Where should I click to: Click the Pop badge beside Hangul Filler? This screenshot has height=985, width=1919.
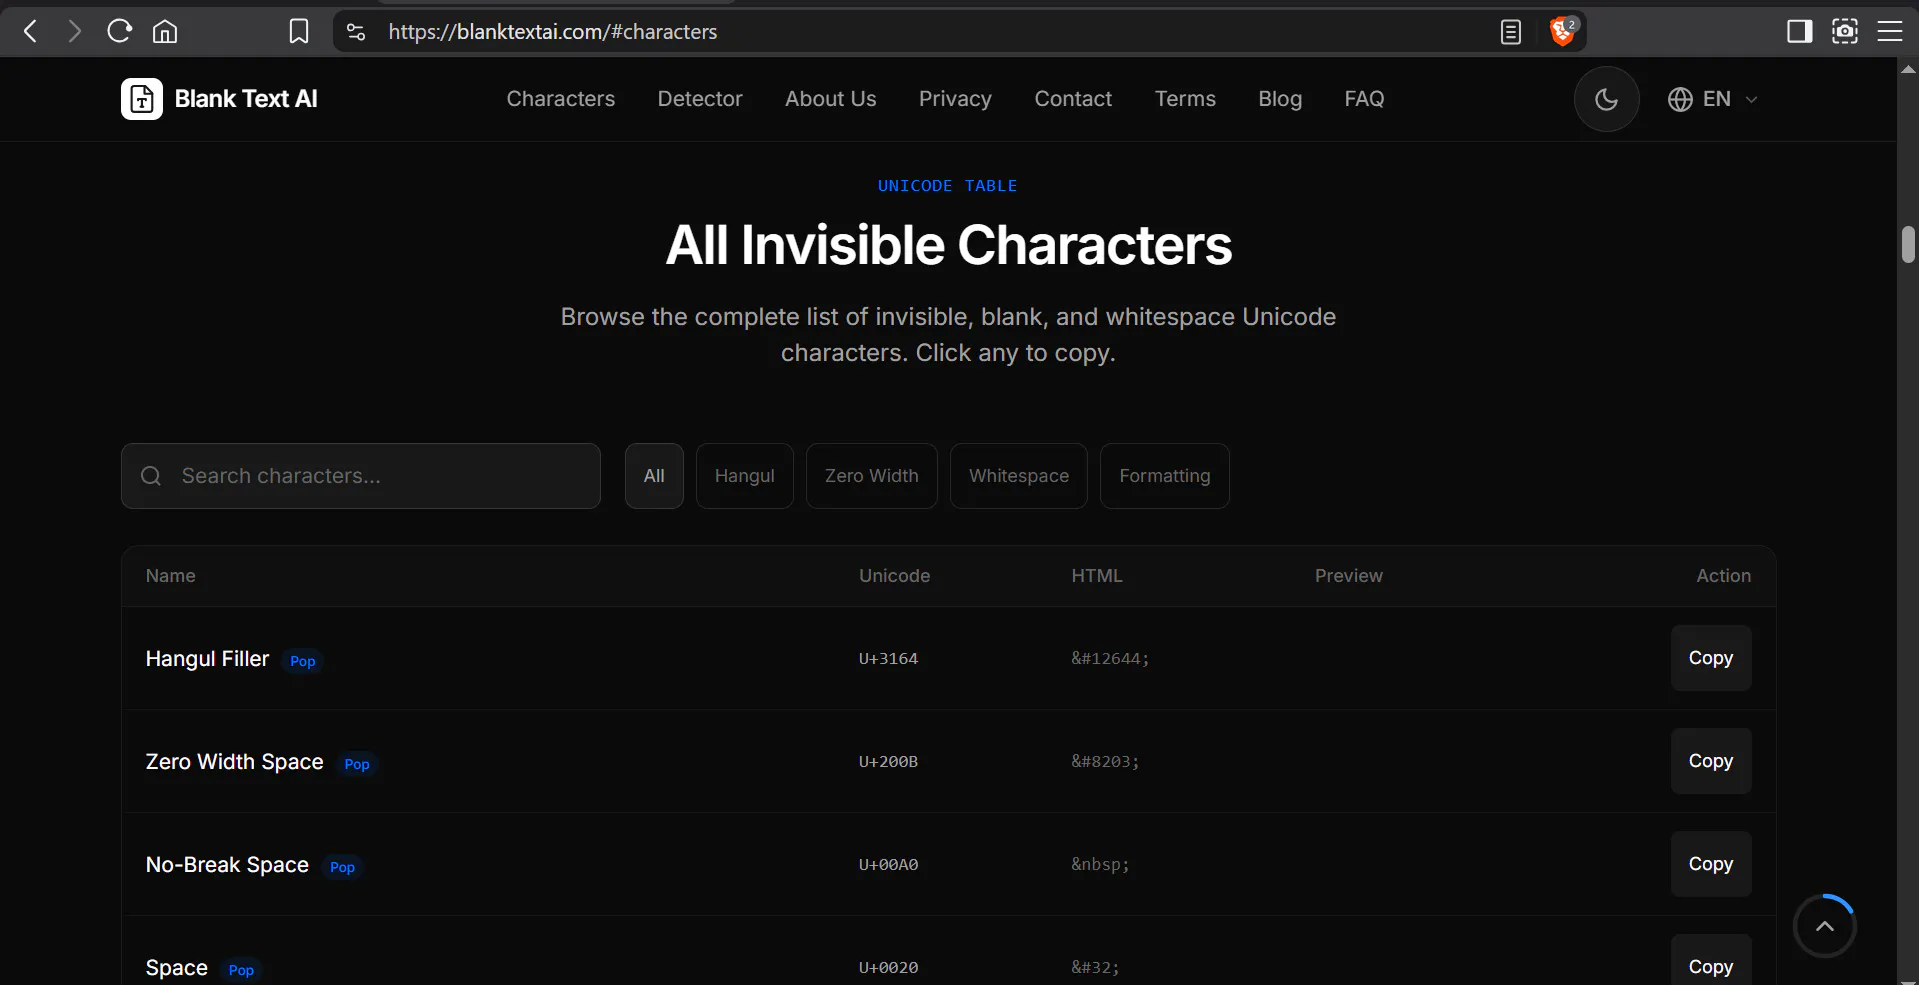click(302, 661)
